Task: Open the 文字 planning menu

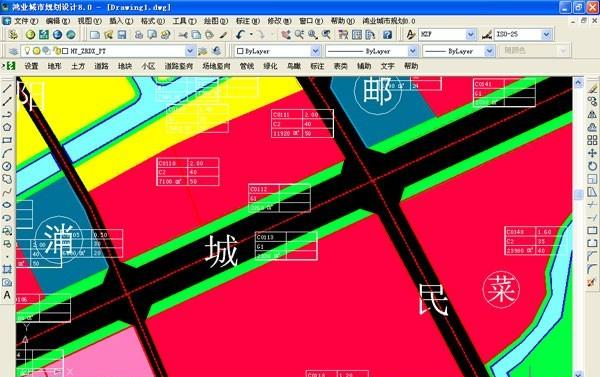Action: pyautogui.click(x=387, y=66)
